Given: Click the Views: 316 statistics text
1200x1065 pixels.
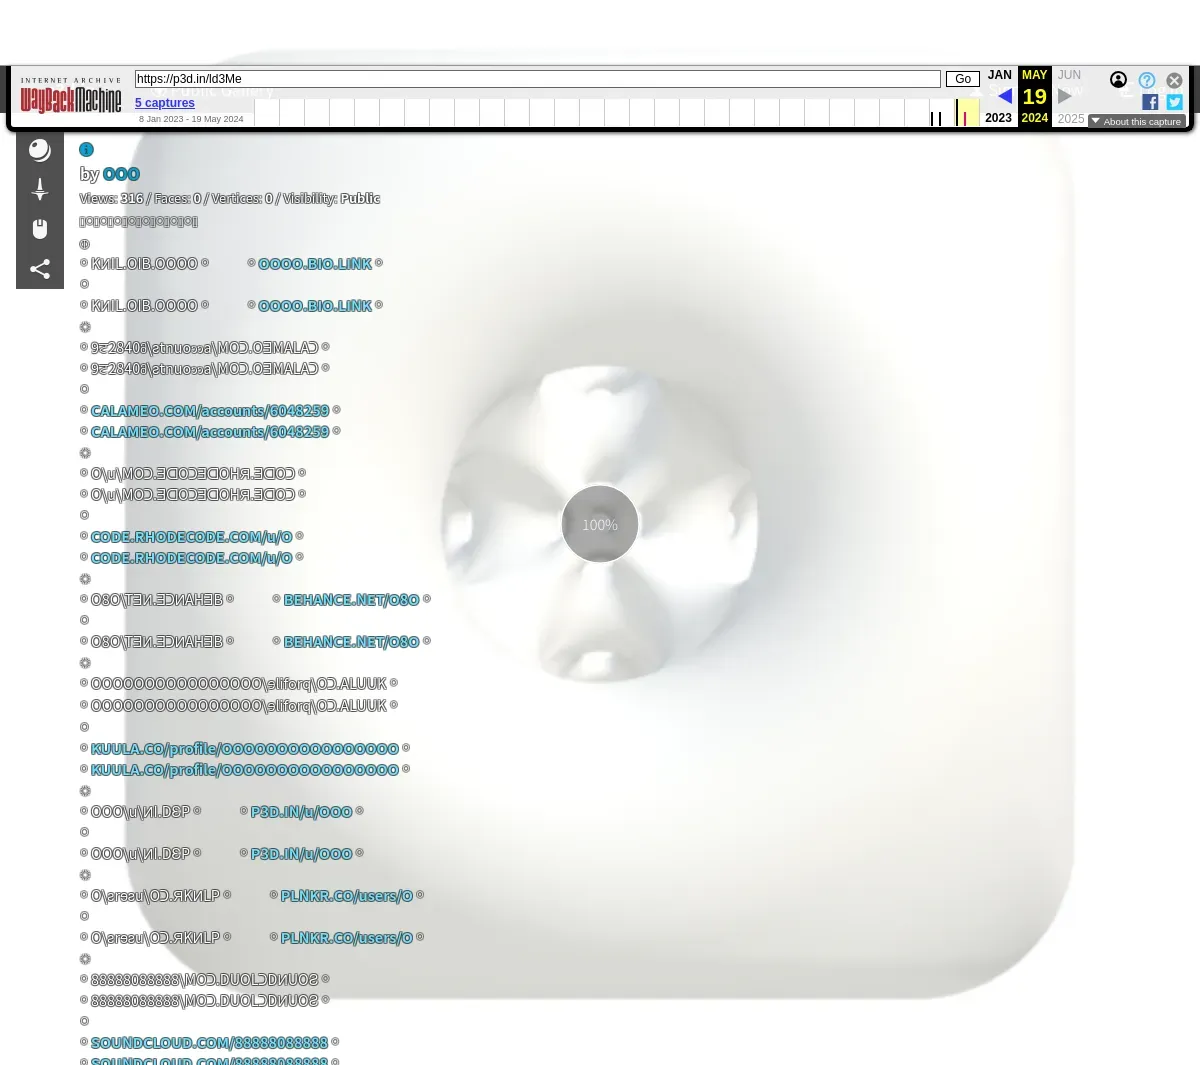Looking at the screenshot, I should pos(111,199).
